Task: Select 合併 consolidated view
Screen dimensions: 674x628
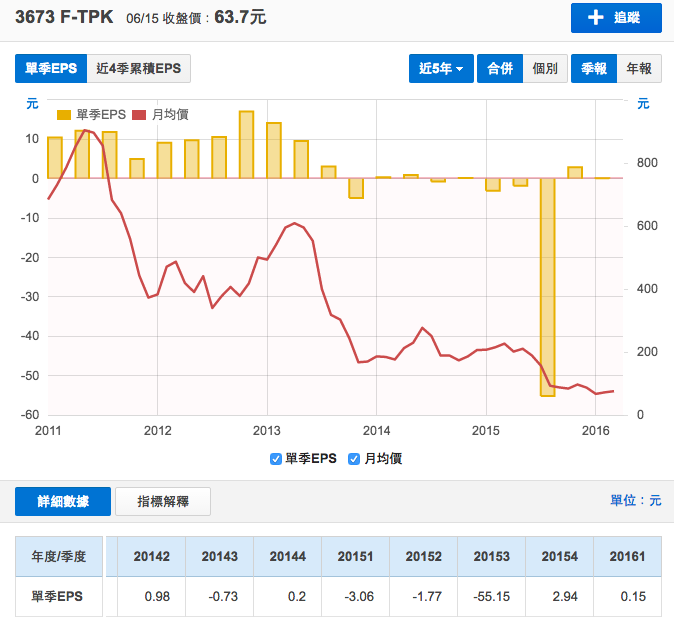Action: pos(499,68)
